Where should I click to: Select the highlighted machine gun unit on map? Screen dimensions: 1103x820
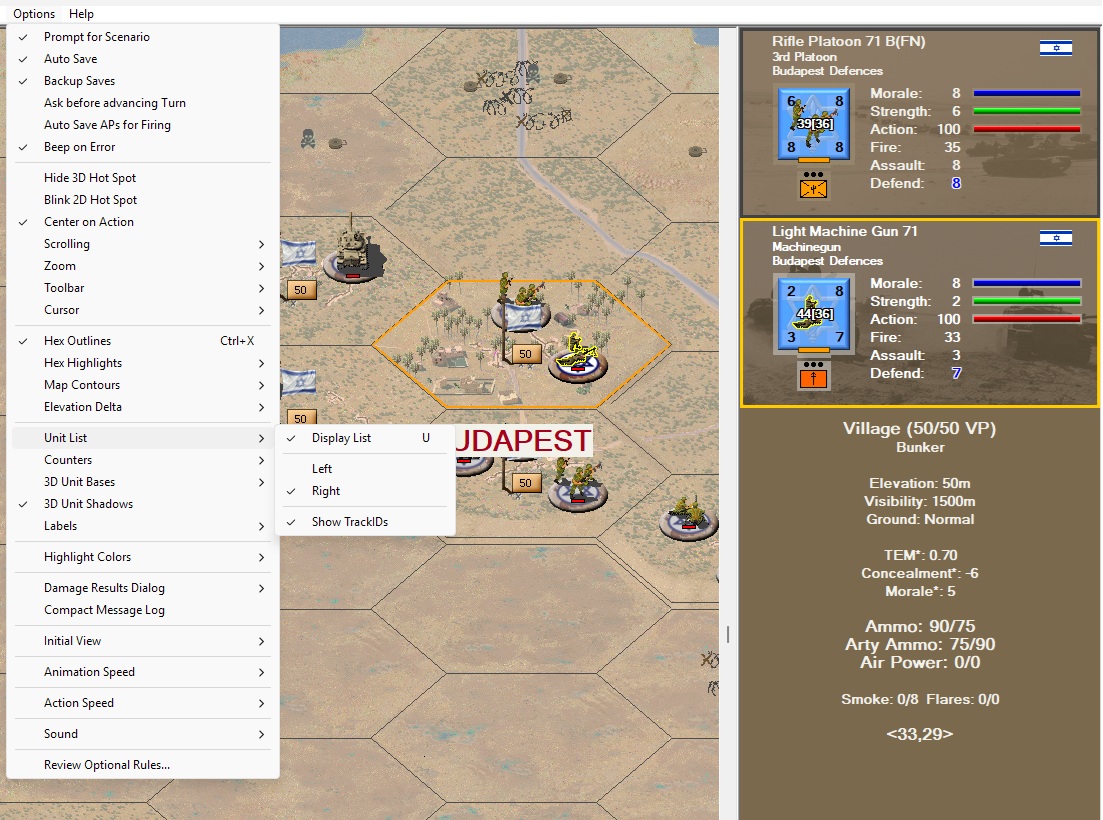(577, 357)
